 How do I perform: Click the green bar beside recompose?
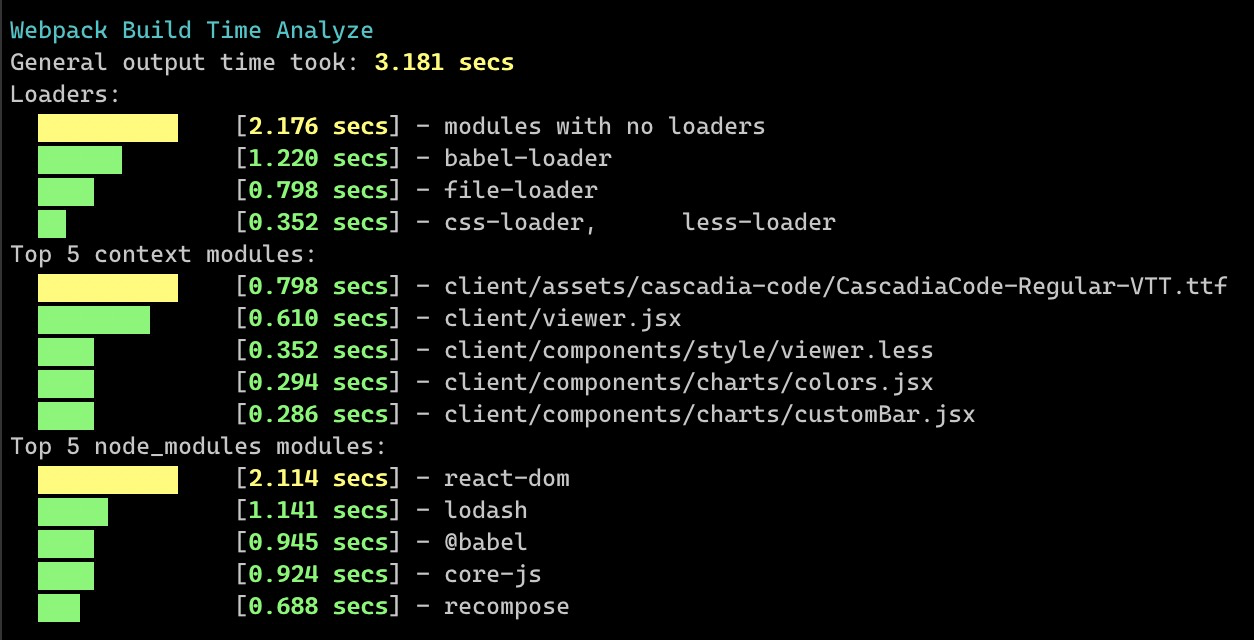59,608
